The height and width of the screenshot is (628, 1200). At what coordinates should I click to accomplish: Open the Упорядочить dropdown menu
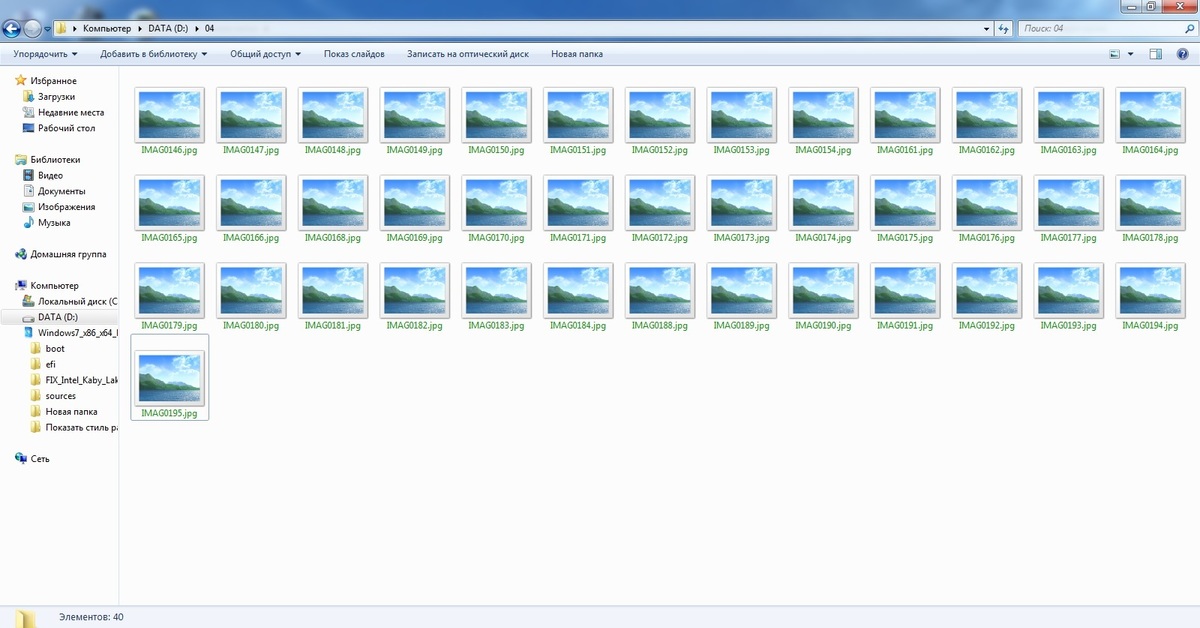point(45,54)
